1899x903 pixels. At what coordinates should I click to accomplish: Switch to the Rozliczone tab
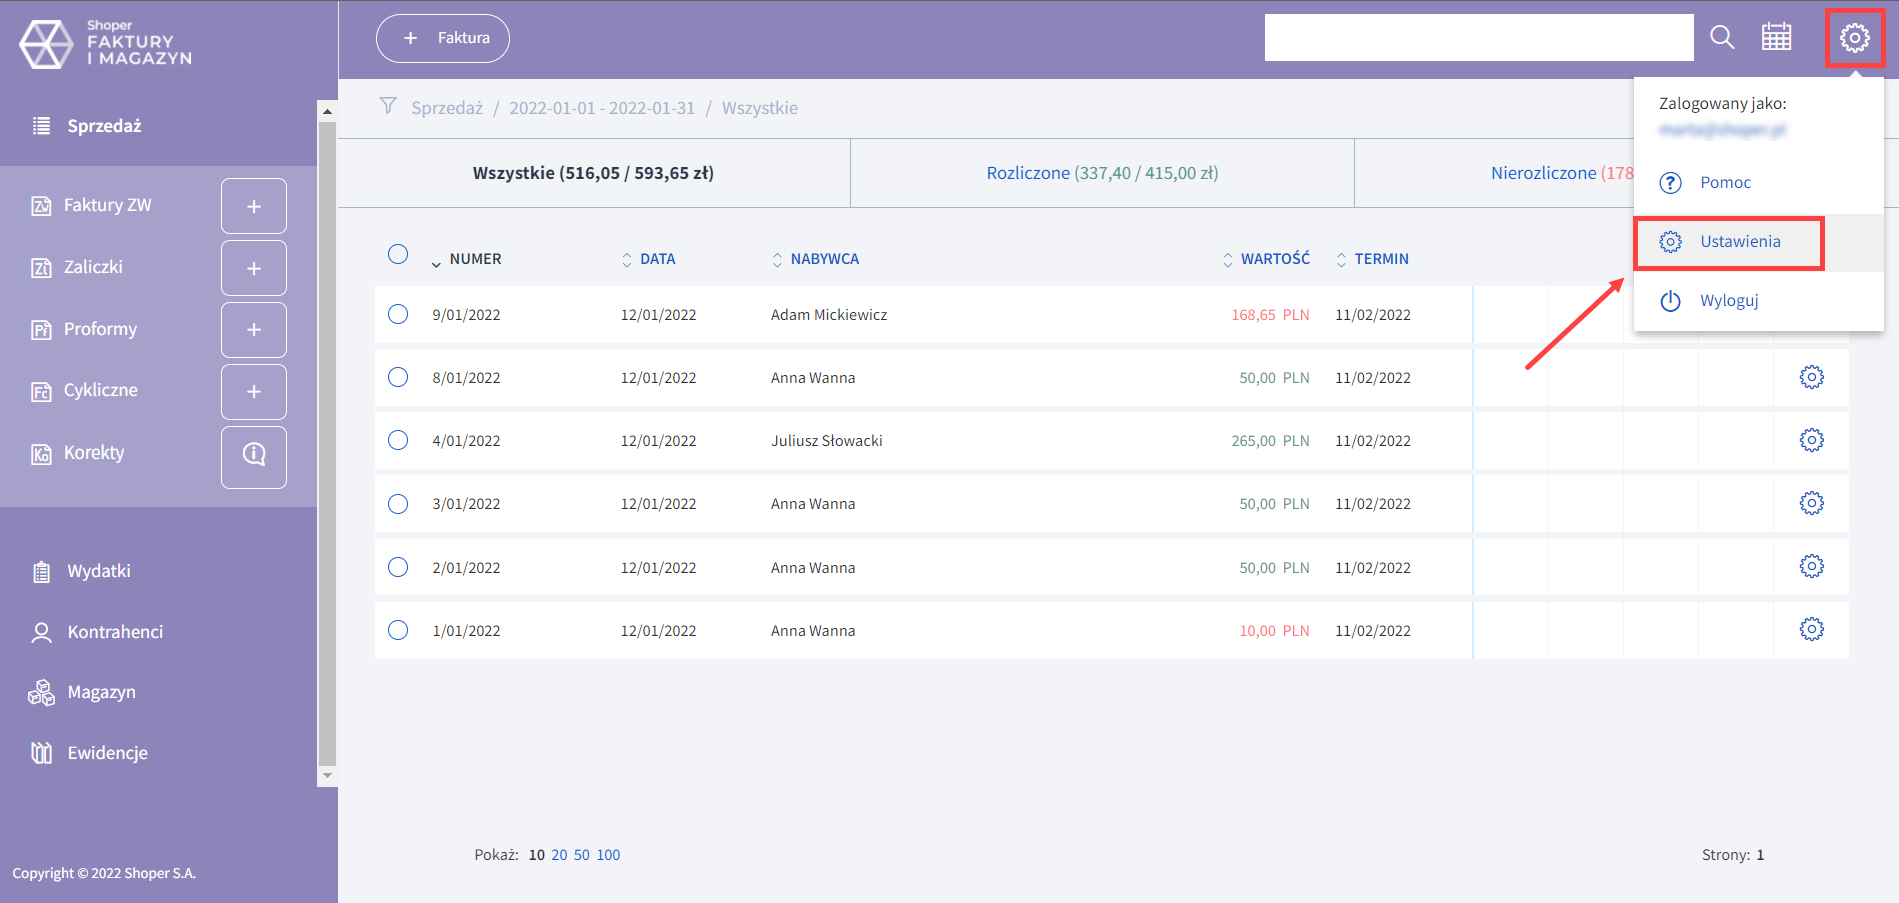[1102, 173]
